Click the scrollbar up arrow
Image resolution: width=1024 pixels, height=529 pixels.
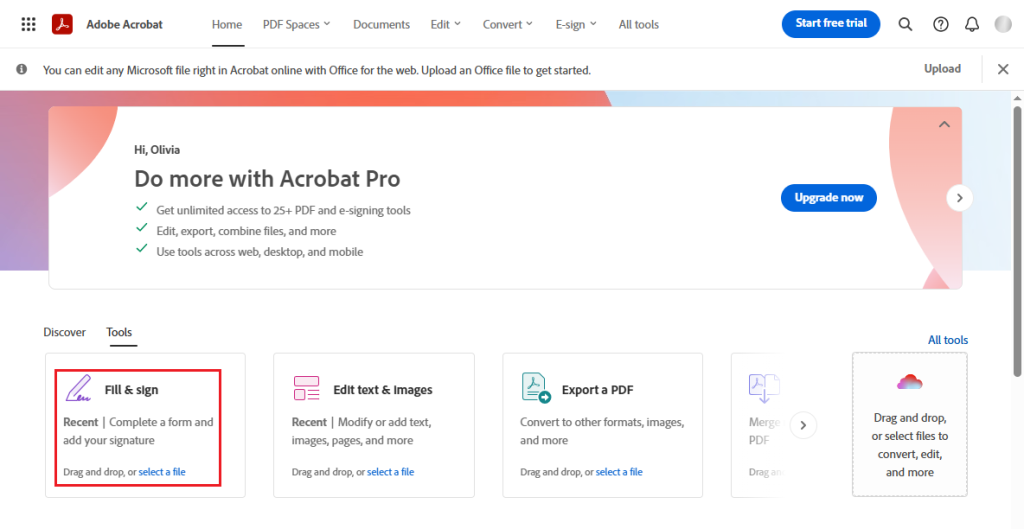[1017, 98]
